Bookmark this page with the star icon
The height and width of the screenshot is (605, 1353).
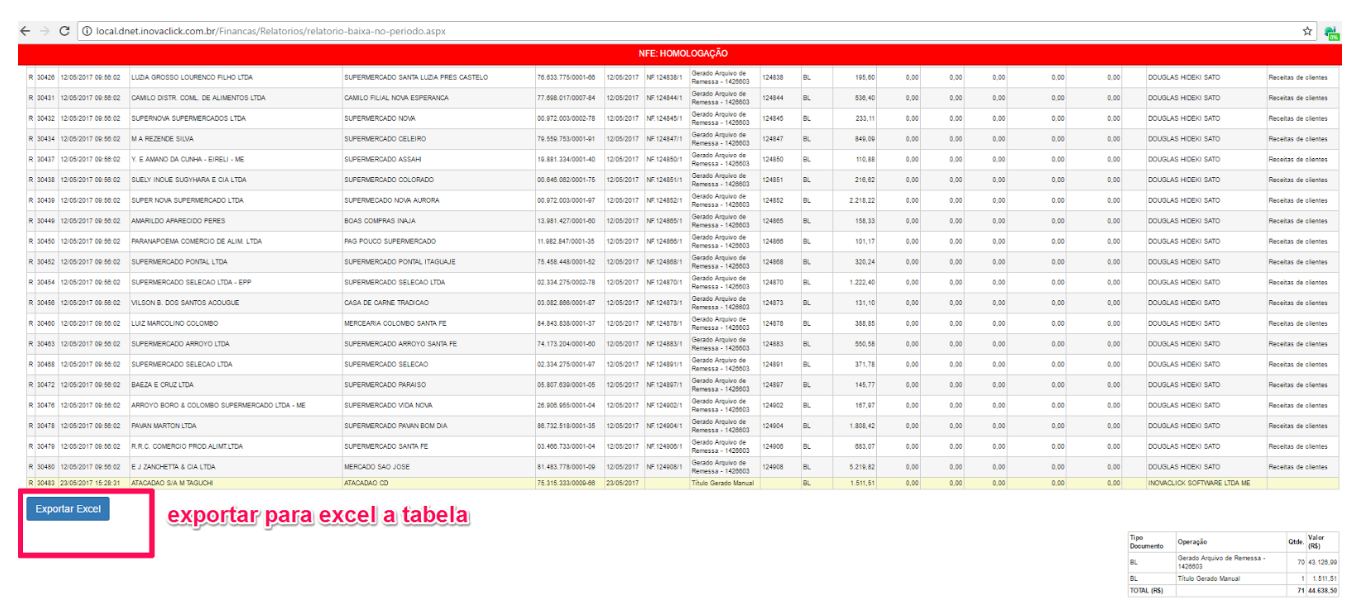click(x=1307, y=31)
